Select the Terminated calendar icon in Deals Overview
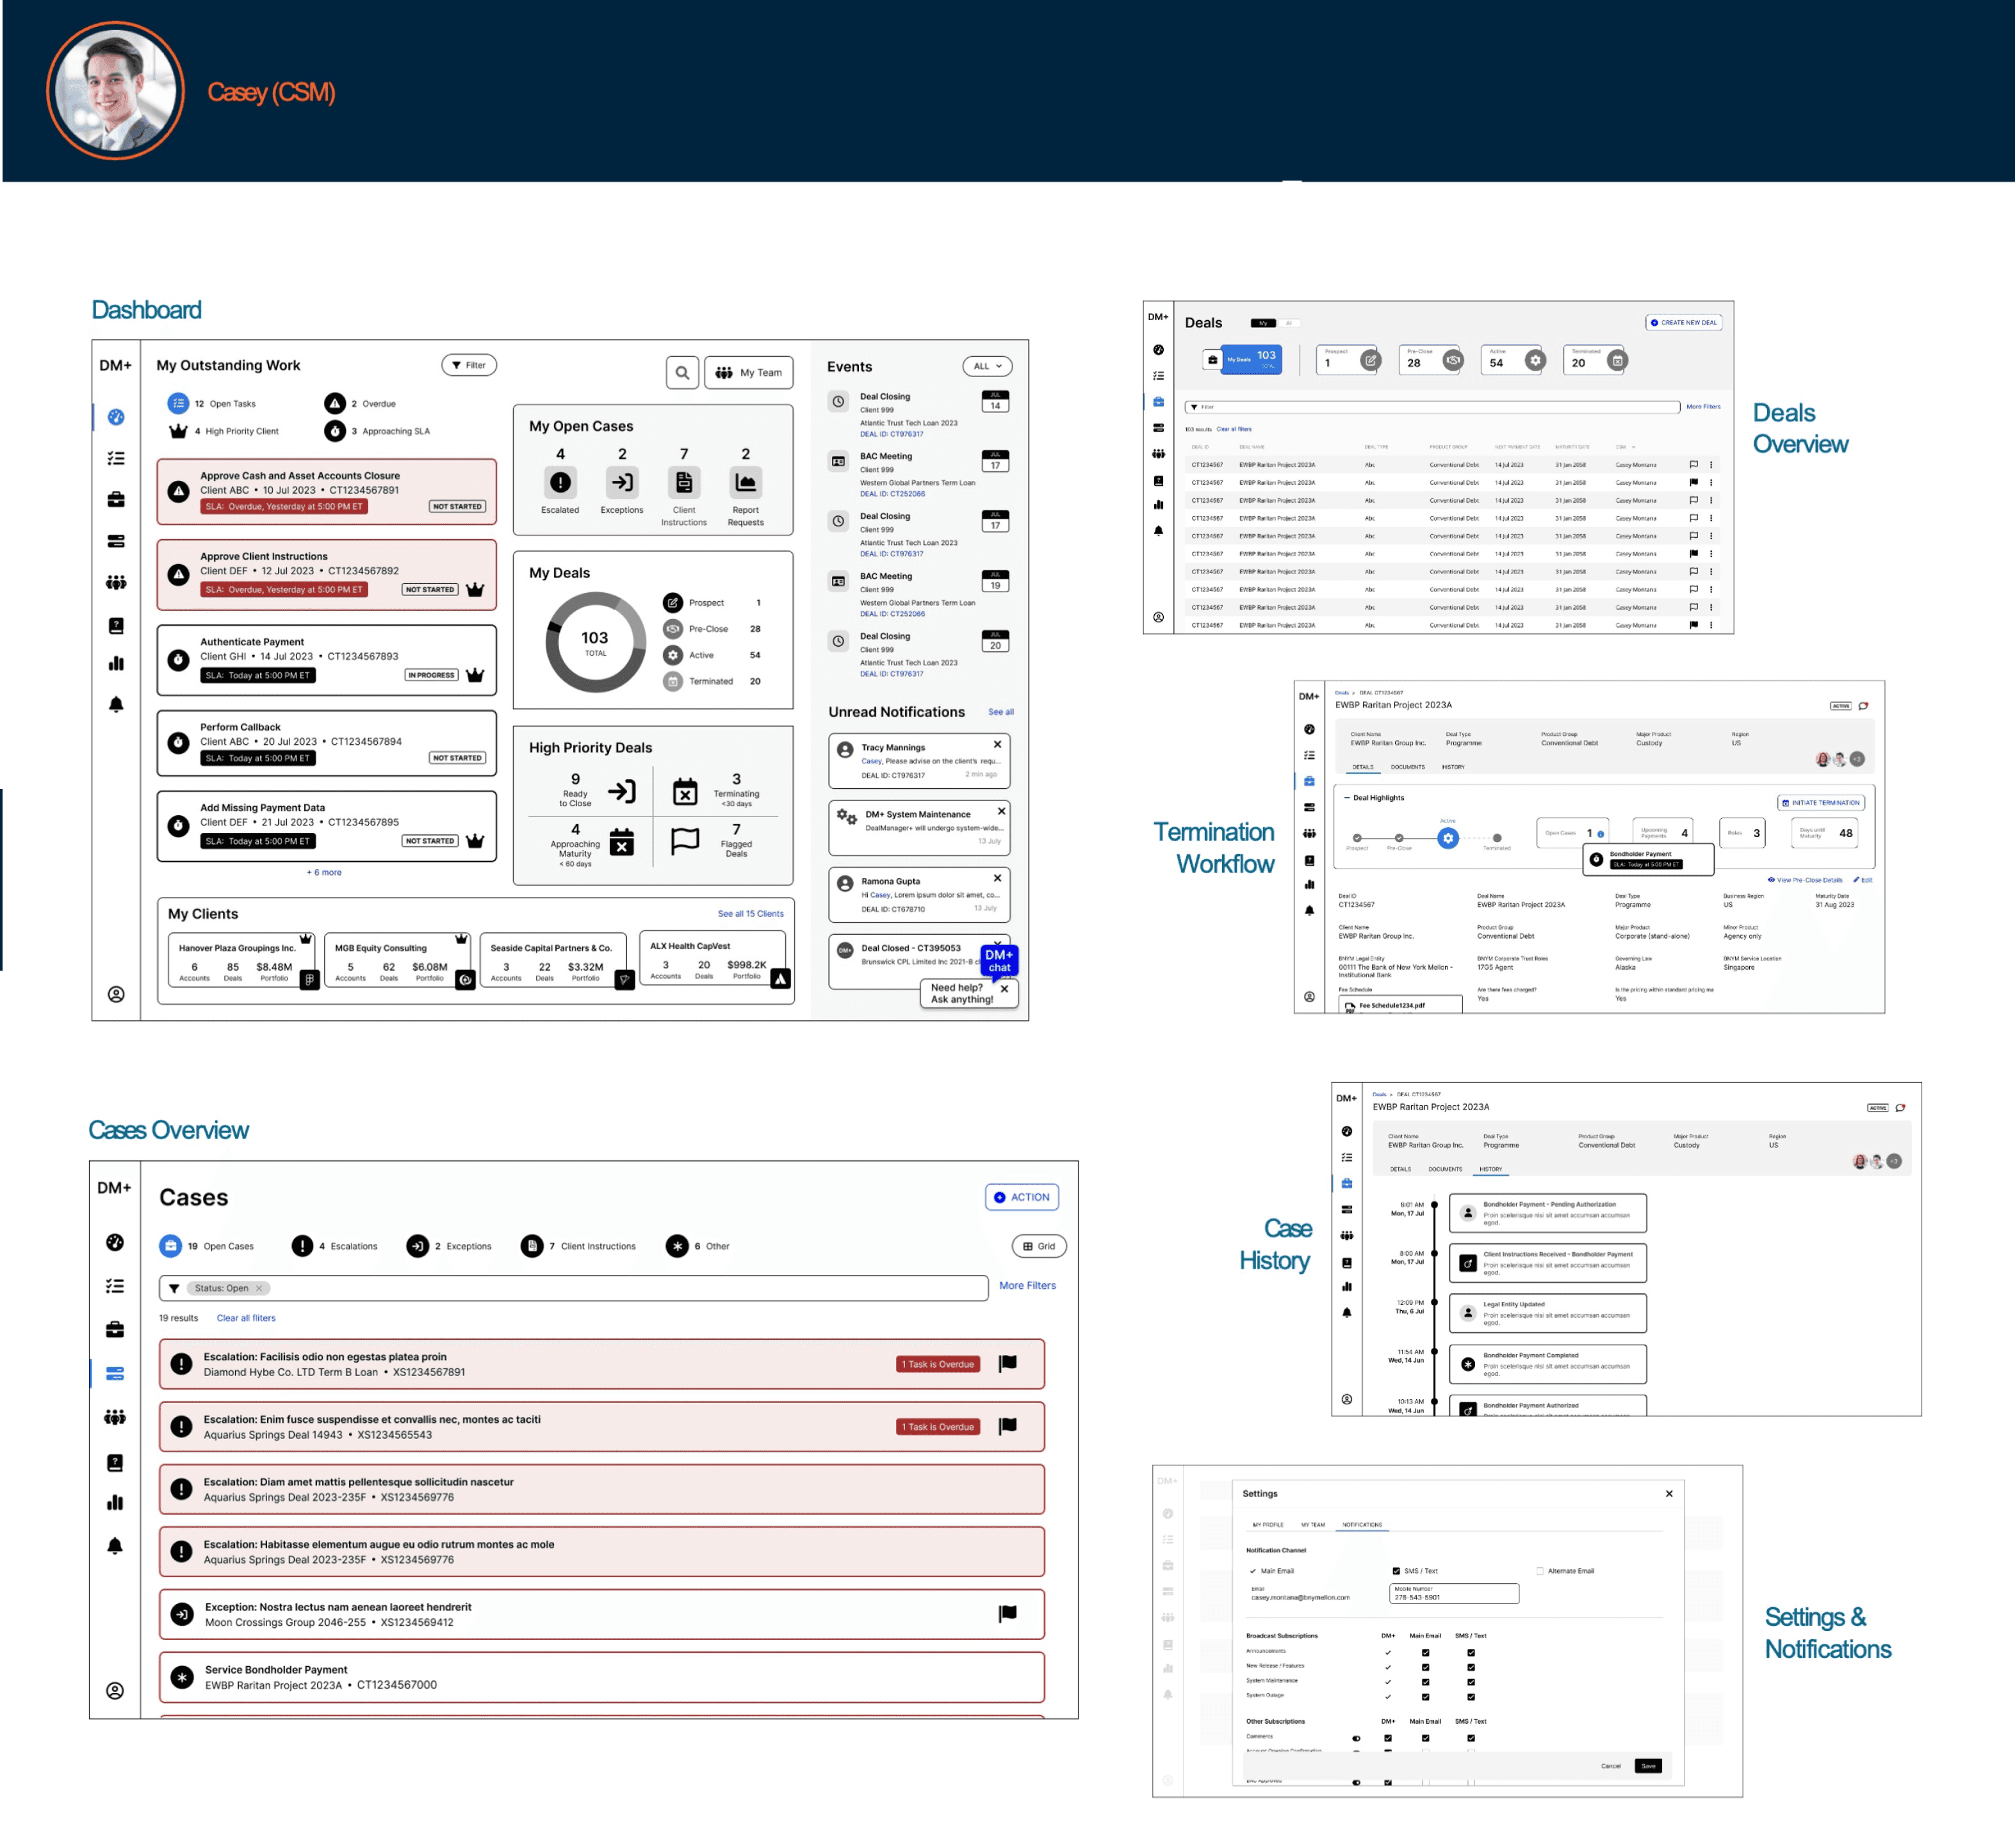 coord(1617,360)
